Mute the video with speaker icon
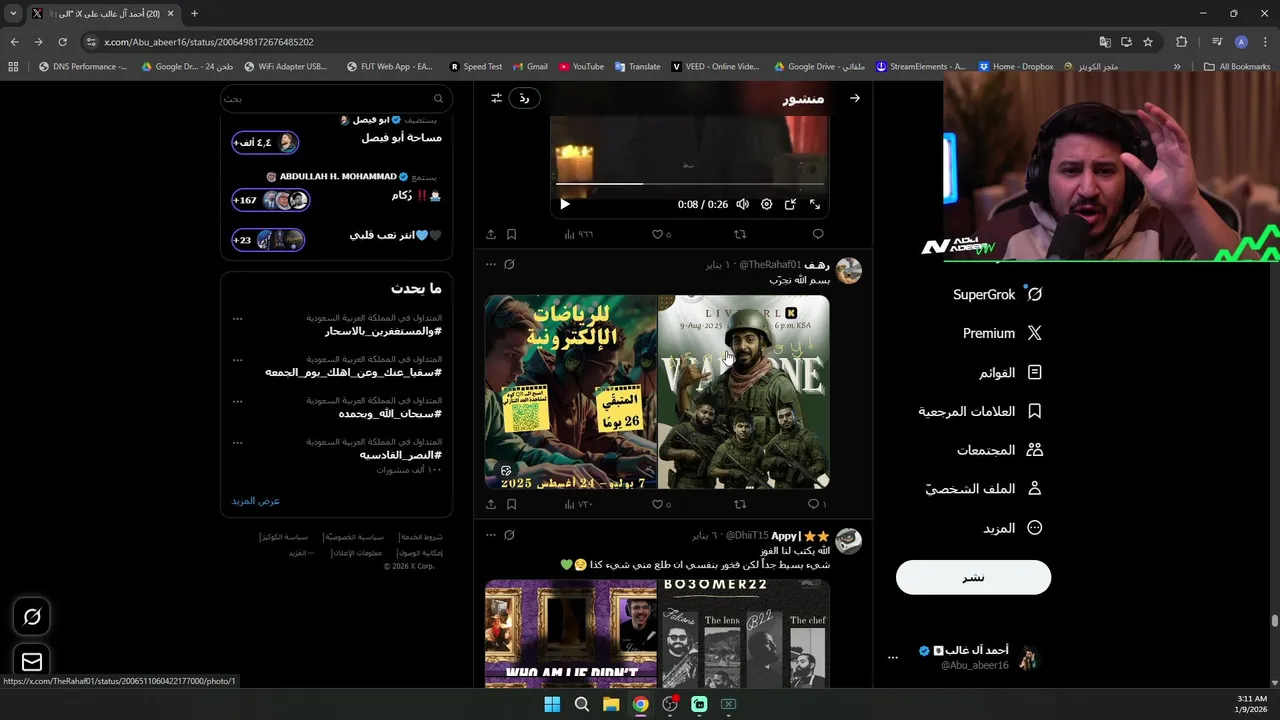The width and height of the screenshot is (1280, 720). point(742,204)
